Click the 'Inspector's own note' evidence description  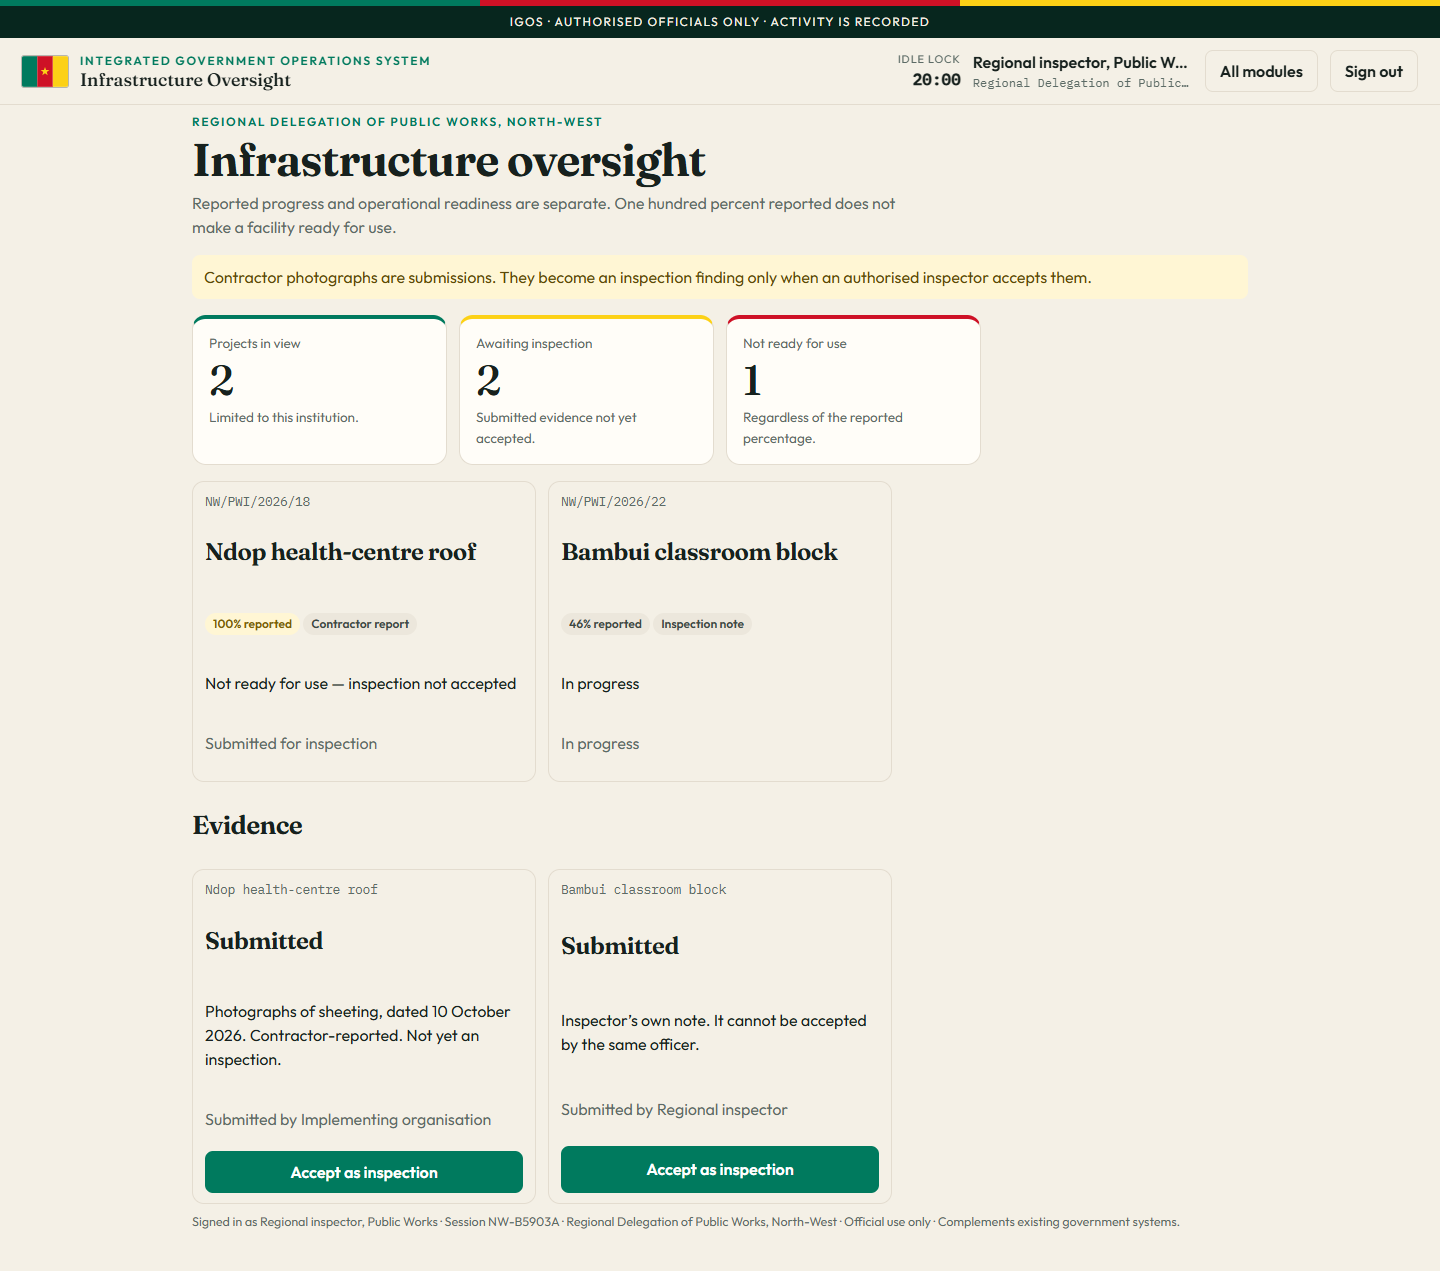tap(714, 1033)
